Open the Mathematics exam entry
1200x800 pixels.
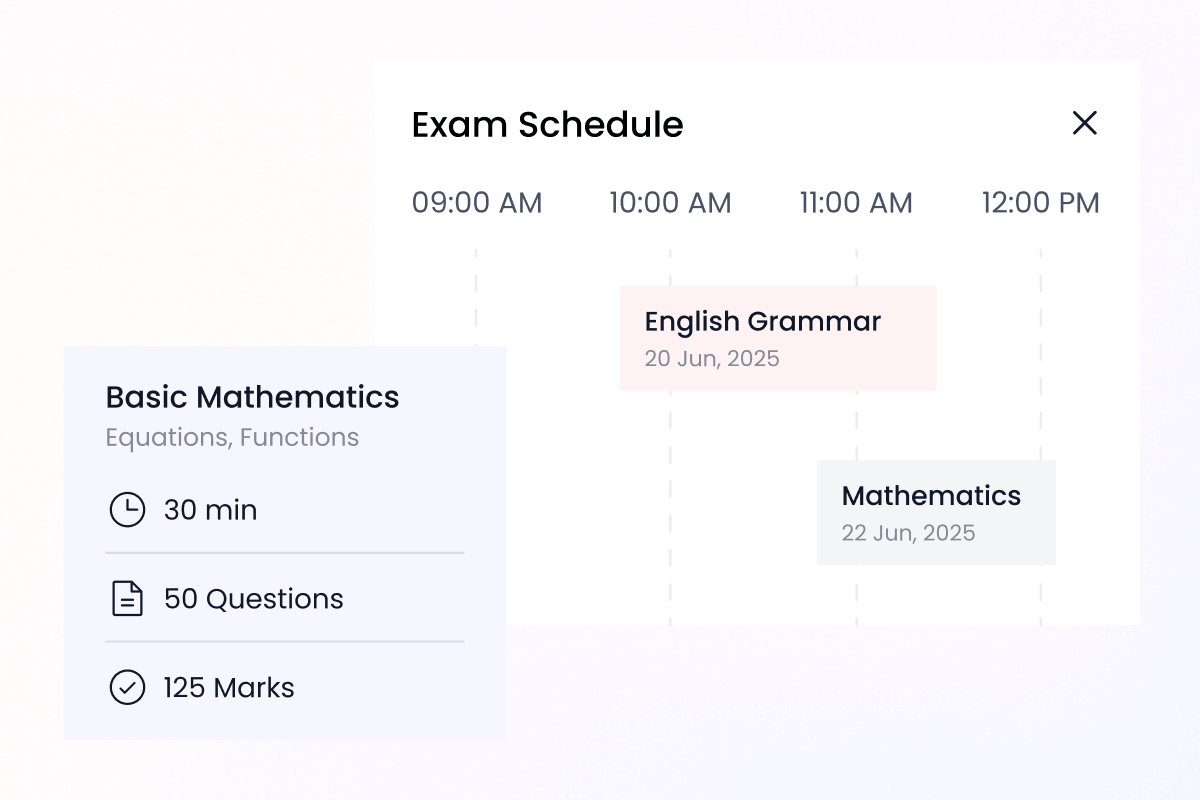click(935, 512)
